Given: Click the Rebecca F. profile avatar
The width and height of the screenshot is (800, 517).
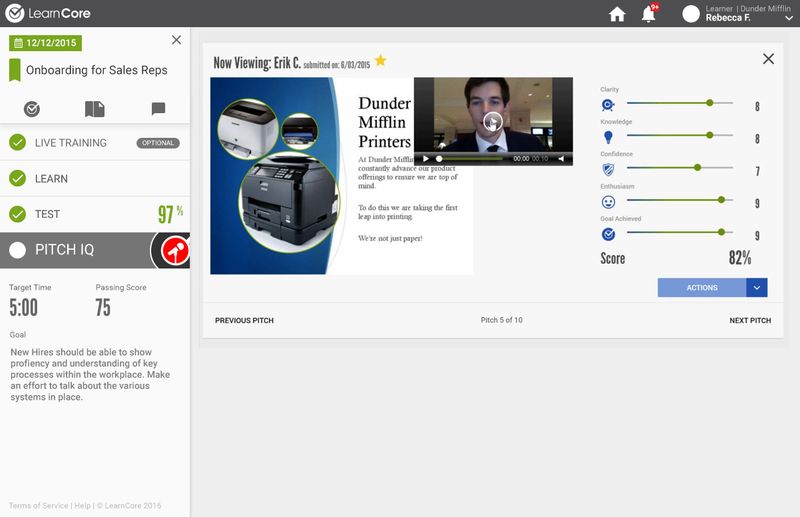Looking at the screenshot, I should pyautogui.click(x=691, y=14).
